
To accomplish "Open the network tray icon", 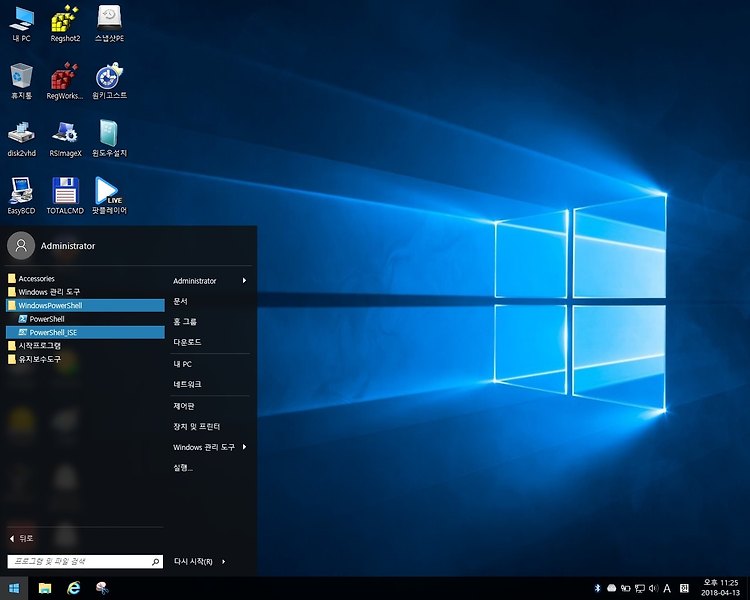I will [640, 589].
